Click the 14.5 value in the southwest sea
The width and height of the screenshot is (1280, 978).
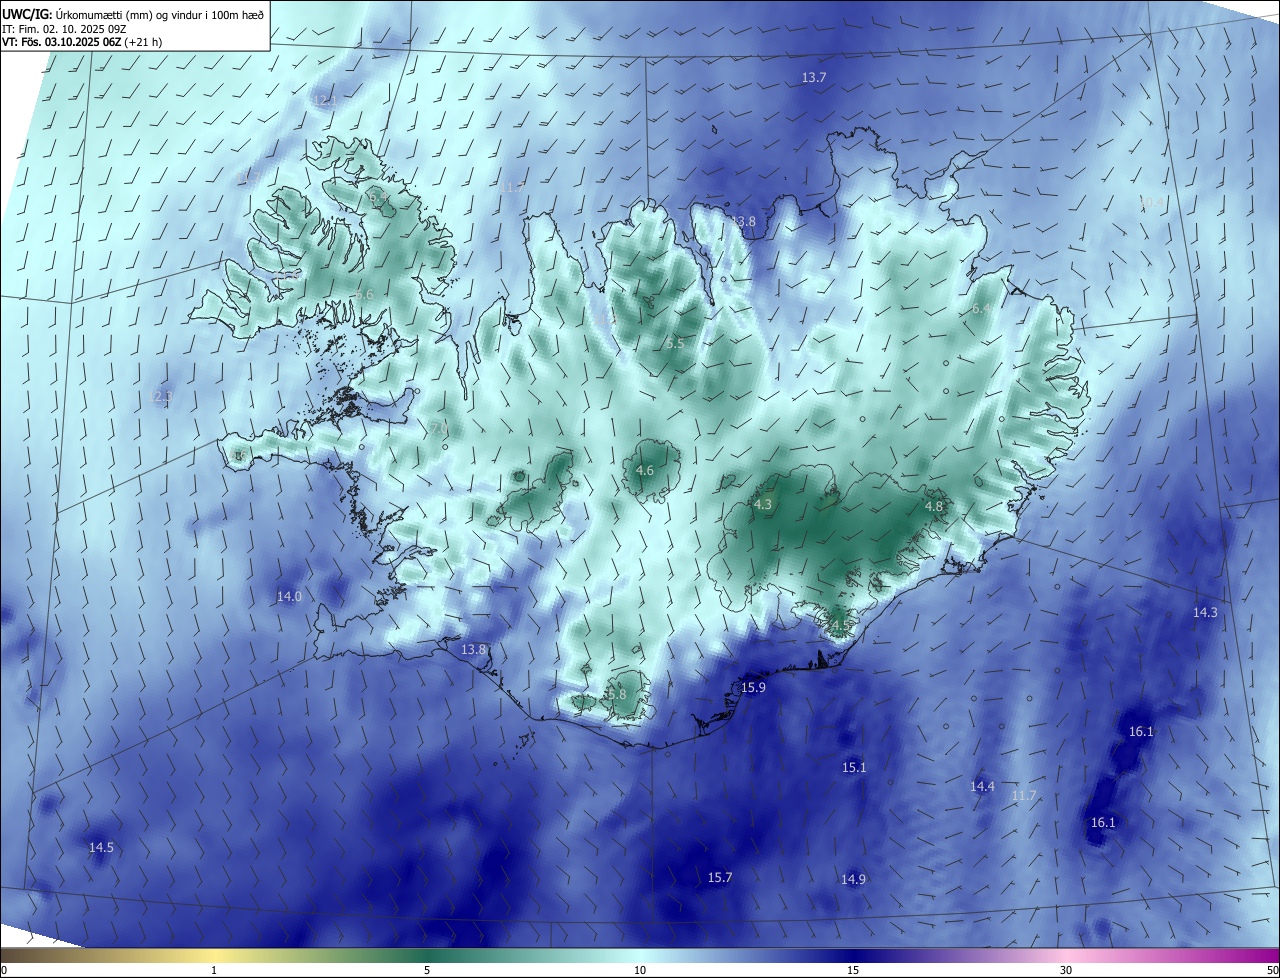click(101, 848)
